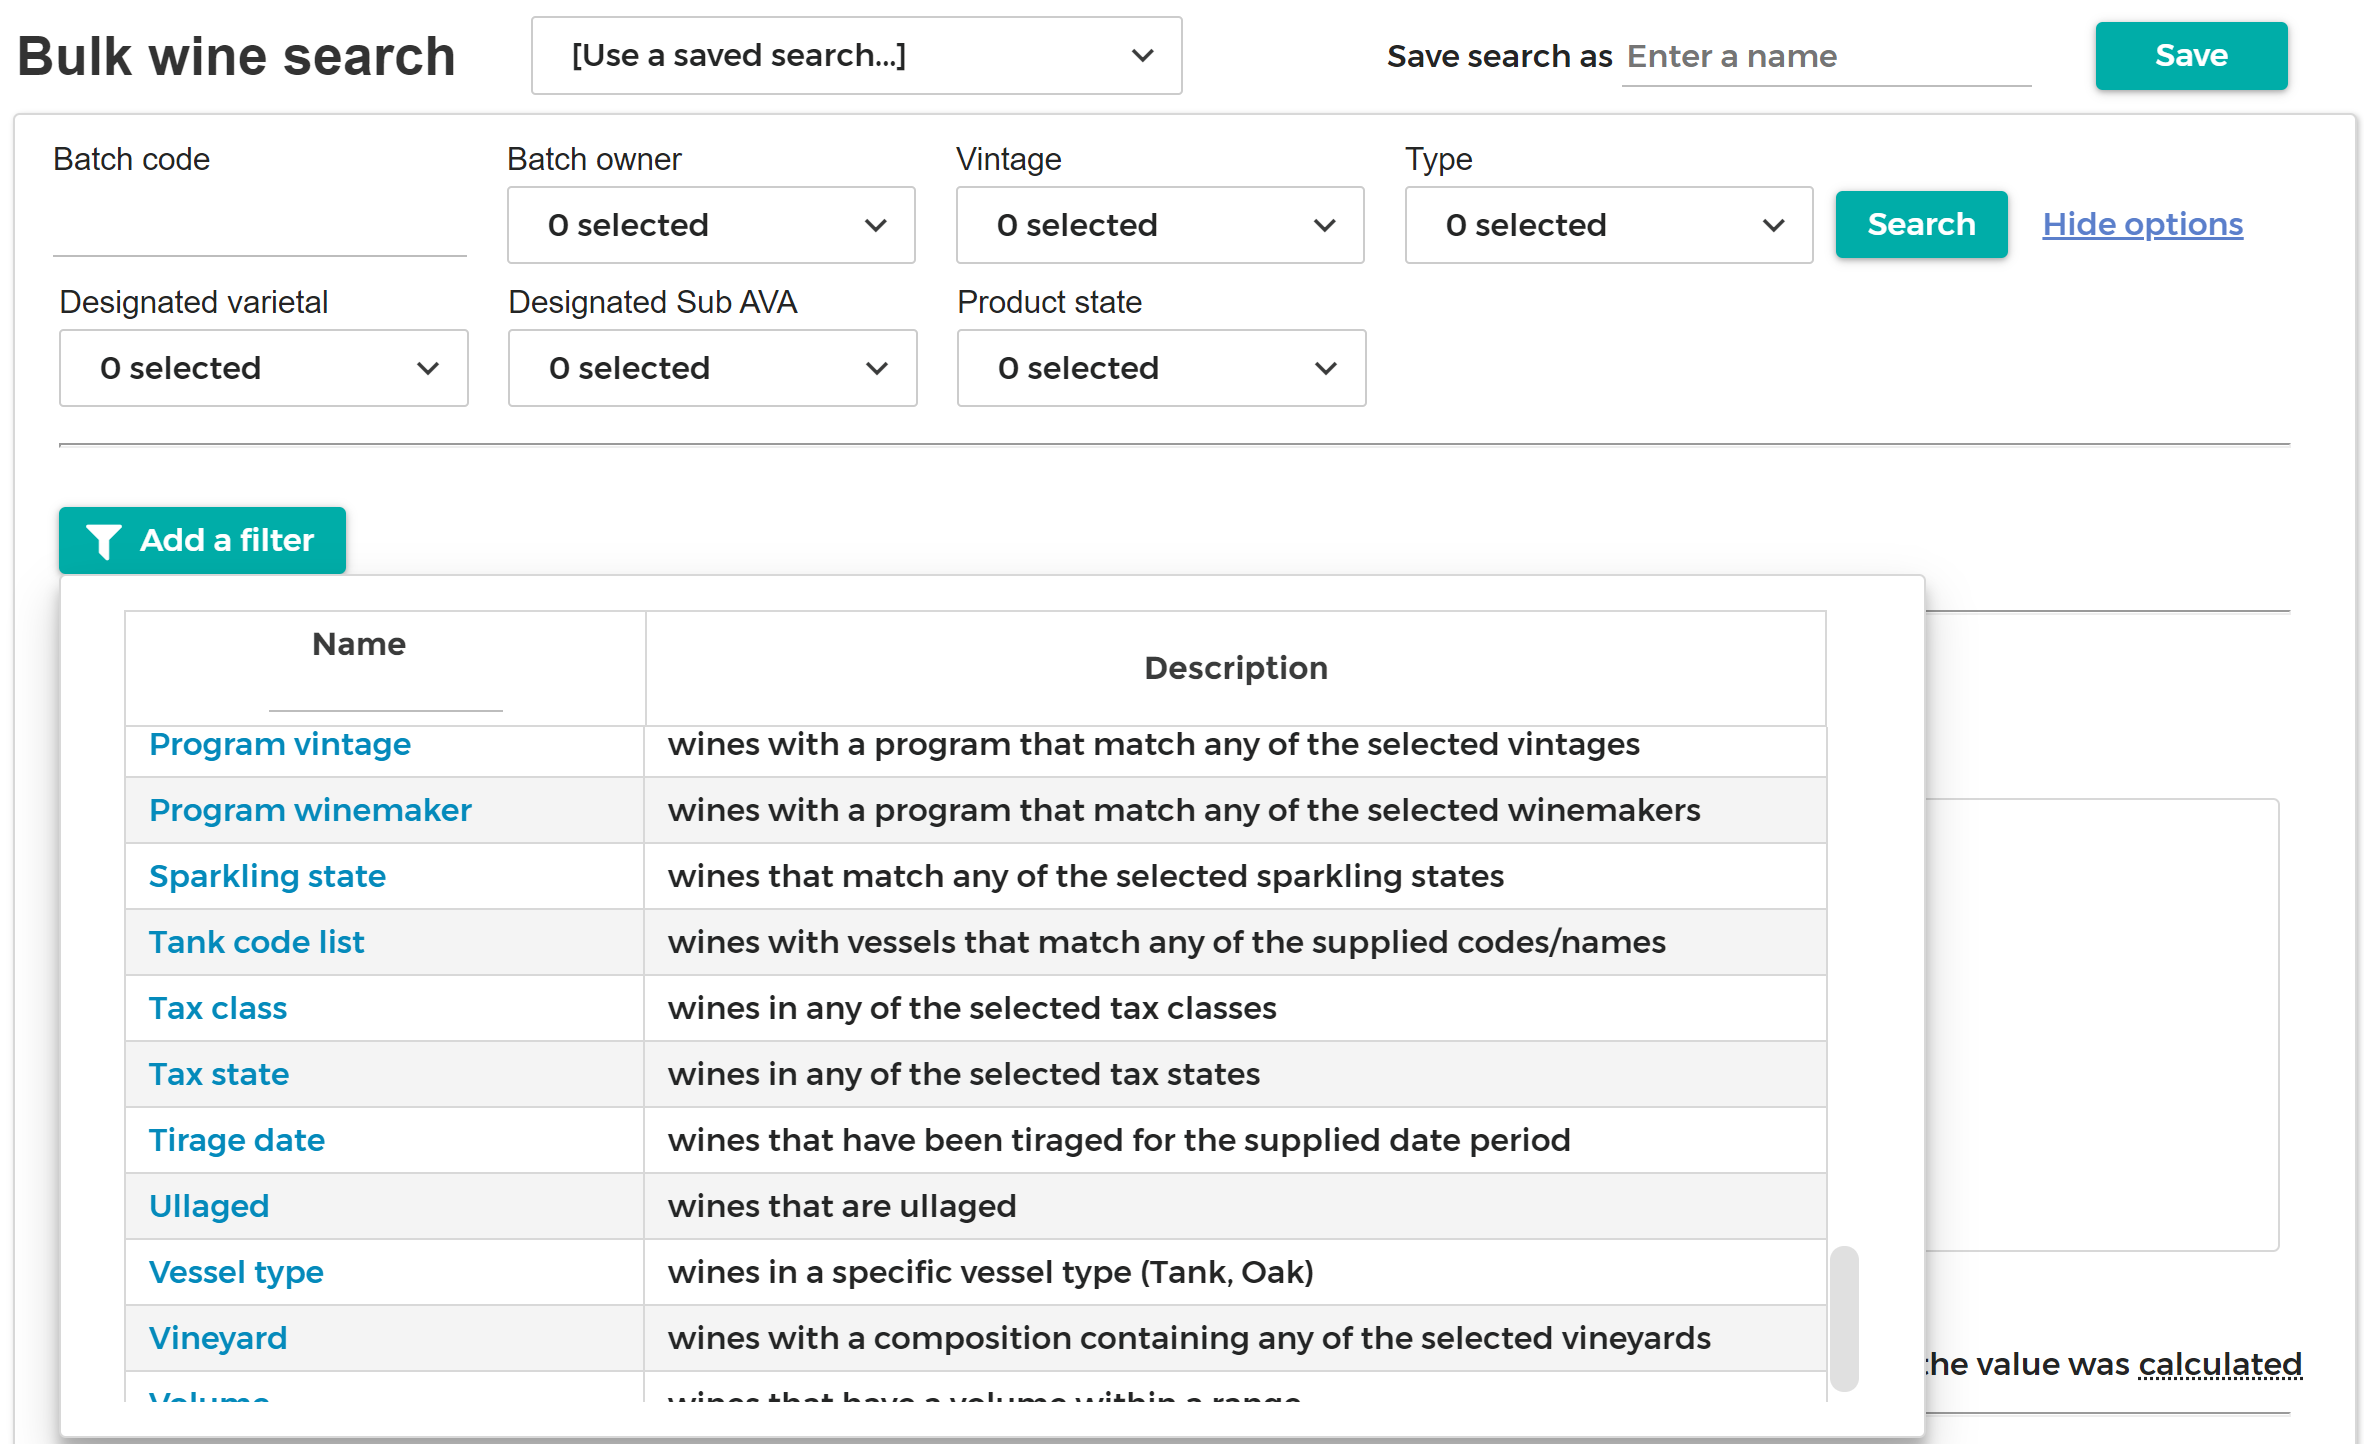Click the Description column header
This screenshot has height=1444, width=2364.
1236,668
